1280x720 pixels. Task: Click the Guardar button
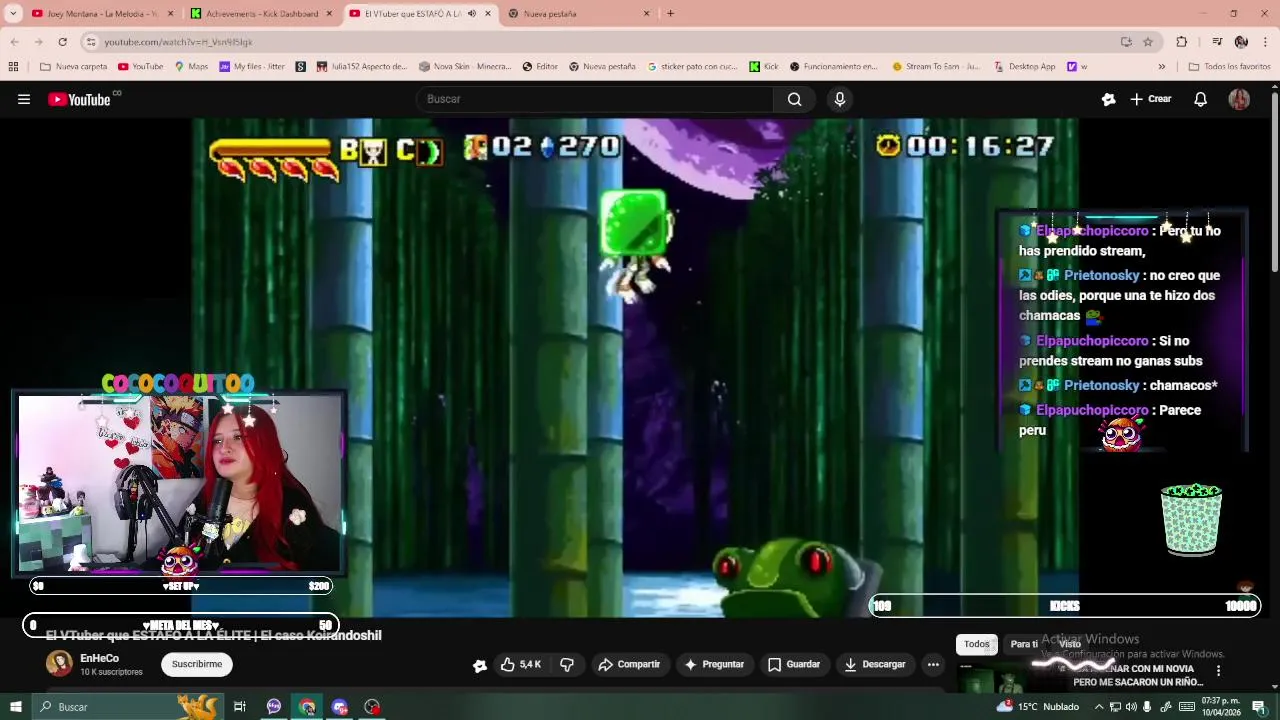794,664
